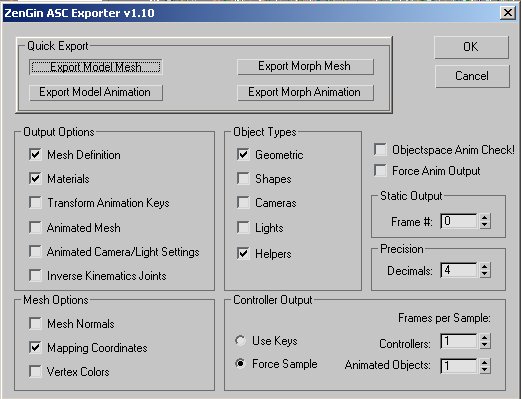
Task: Confirm with the OK button
Action: pyautogui.click(x=471, y=47)
